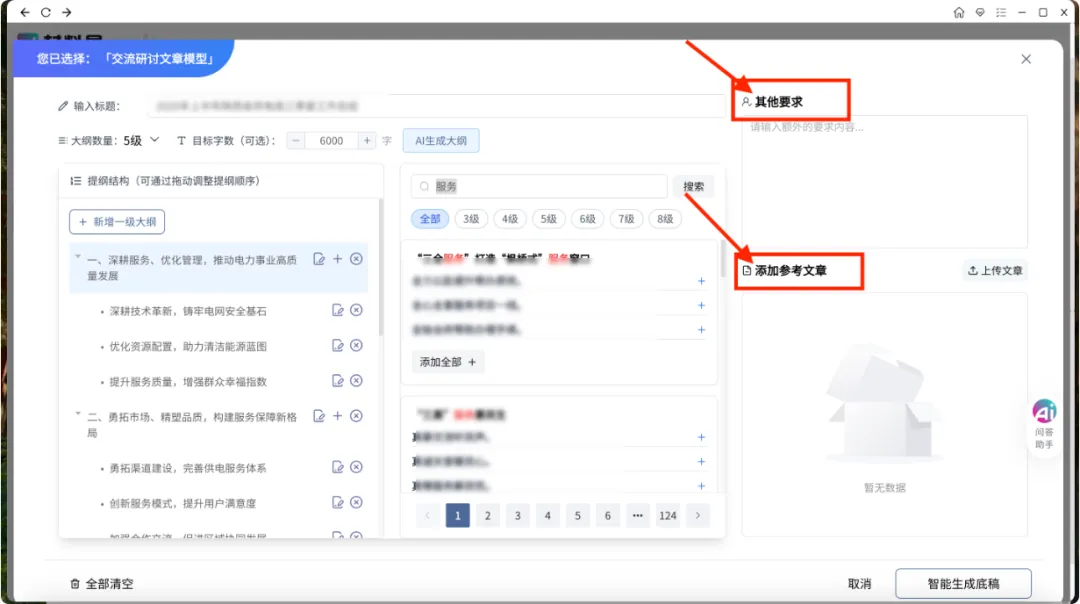
Task: Collapse outline section 一、深耕服务、优化管理
Action: (78, 257)
